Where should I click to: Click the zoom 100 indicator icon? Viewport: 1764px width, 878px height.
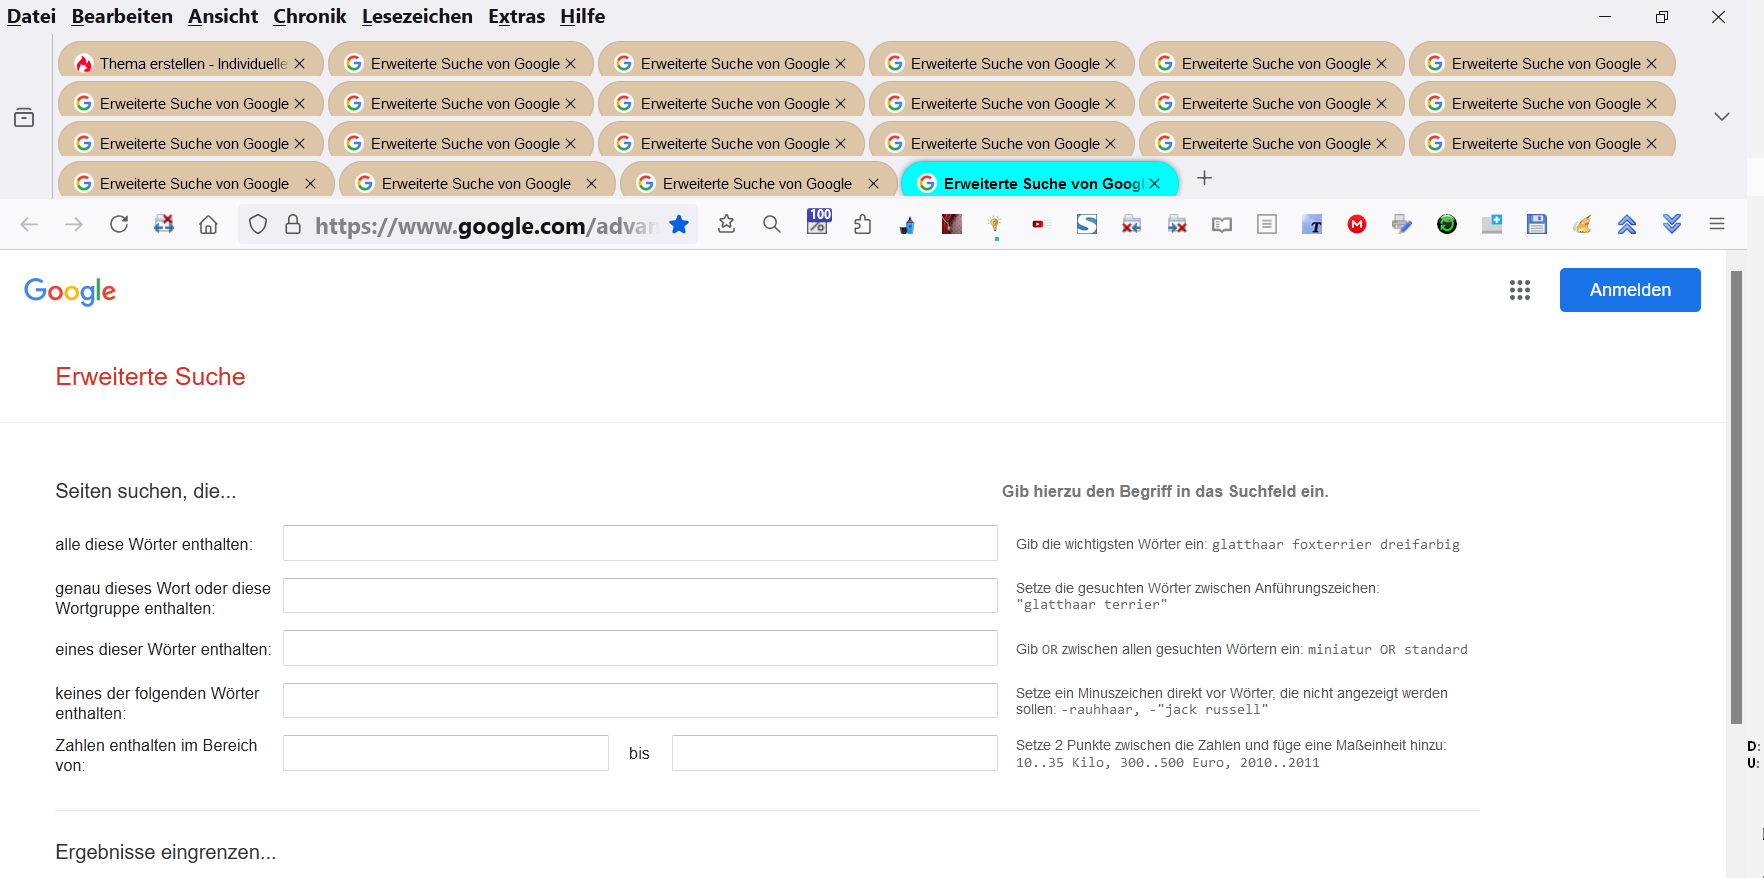[x=819, y=221]
